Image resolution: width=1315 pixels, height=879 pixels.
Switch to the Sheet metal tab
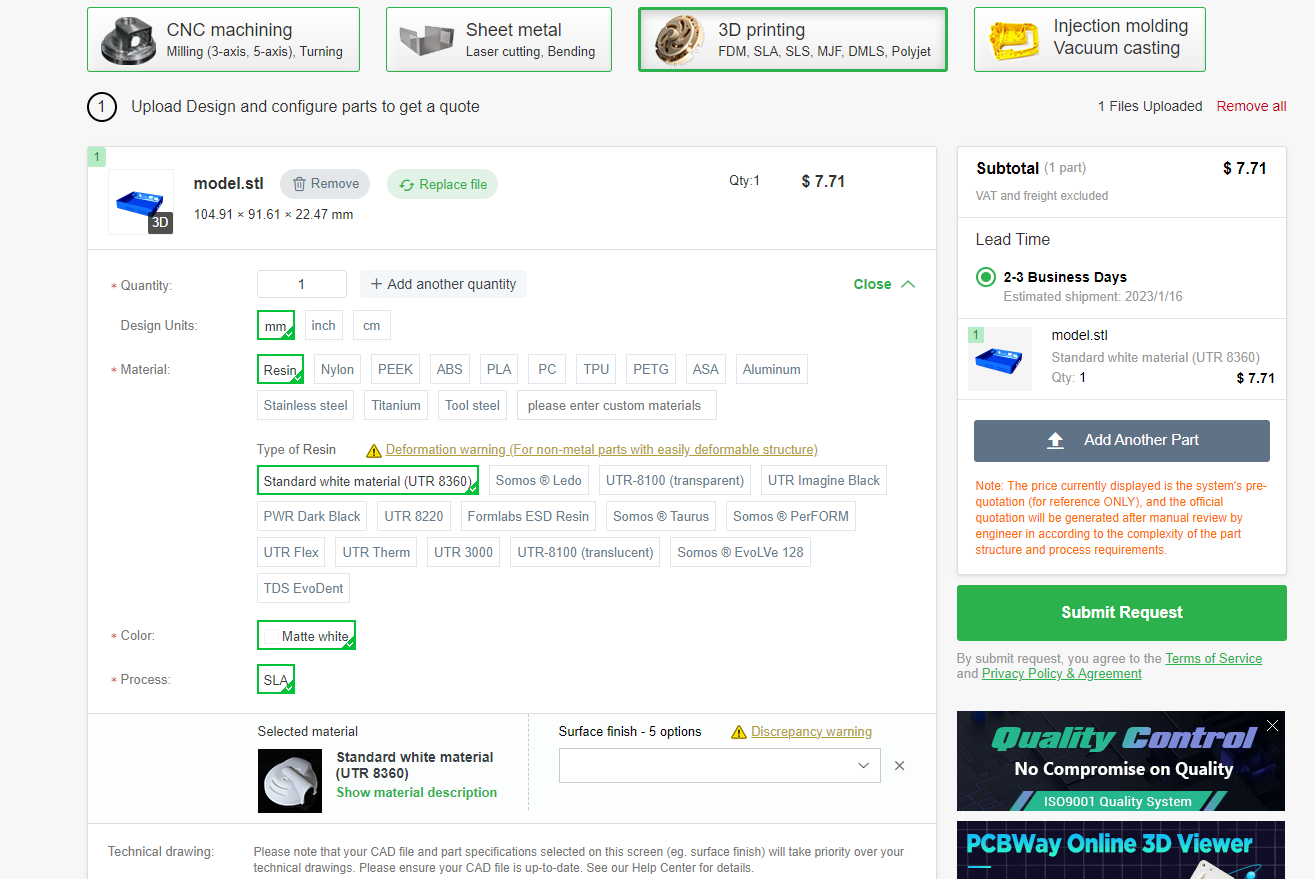pyautogui.click(x=498, y=40)
